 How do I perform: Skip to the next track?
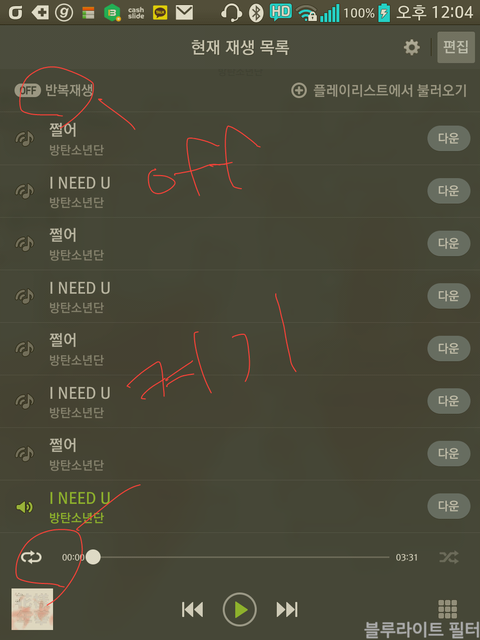[287, 609]
